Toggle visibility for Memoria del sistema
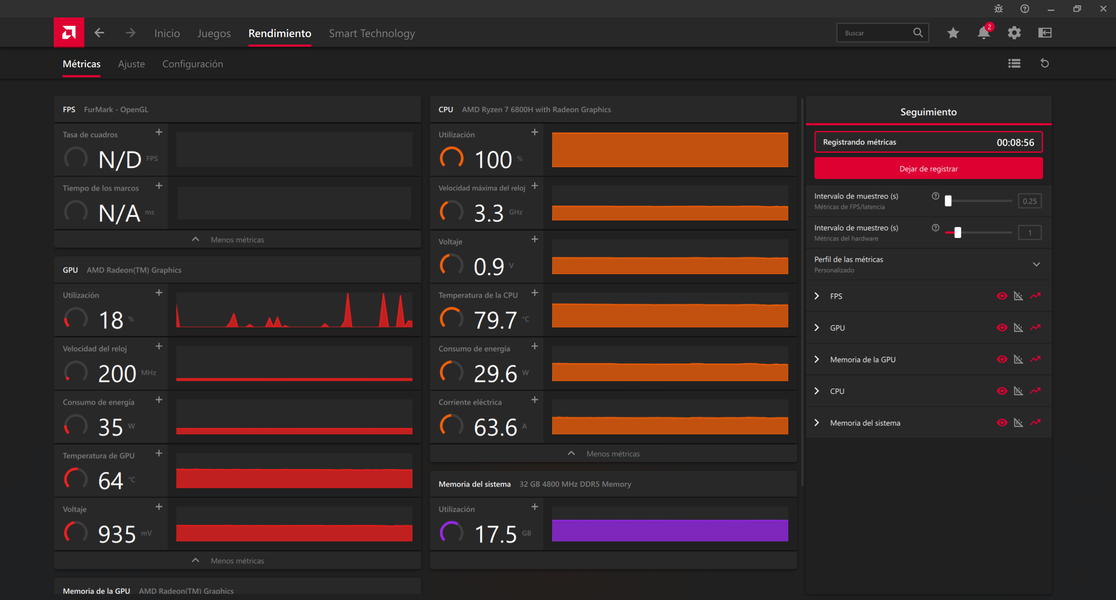Viewport: 1116px width, 600px height. (x=1002, y=423)
